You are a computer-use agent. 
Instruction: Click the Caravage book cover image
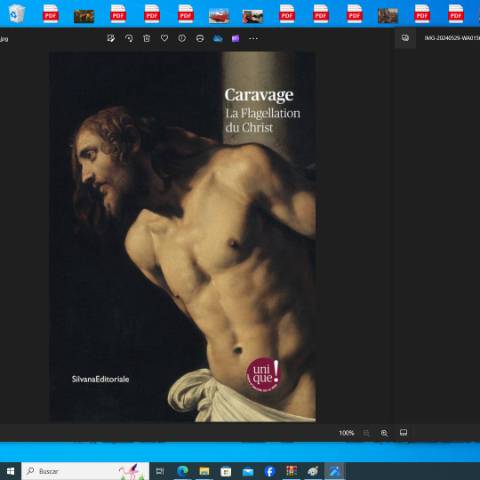tap(183, 237)
